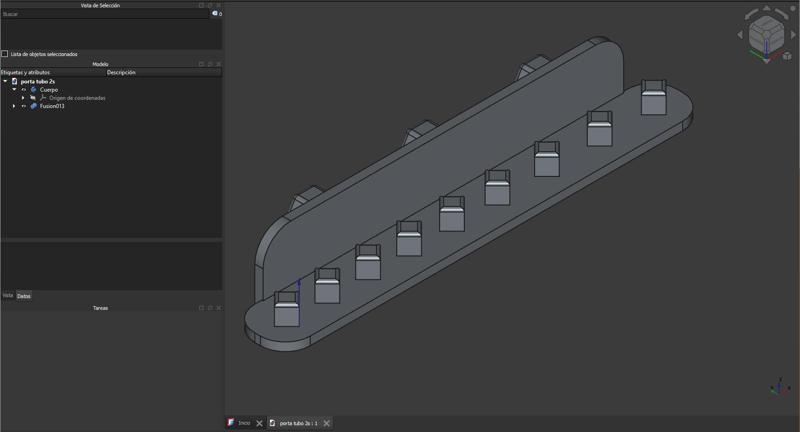Toggle Lista de objetos seleccionados checkbox
Viewport: 800px width, 432px height.
[5, 54]
